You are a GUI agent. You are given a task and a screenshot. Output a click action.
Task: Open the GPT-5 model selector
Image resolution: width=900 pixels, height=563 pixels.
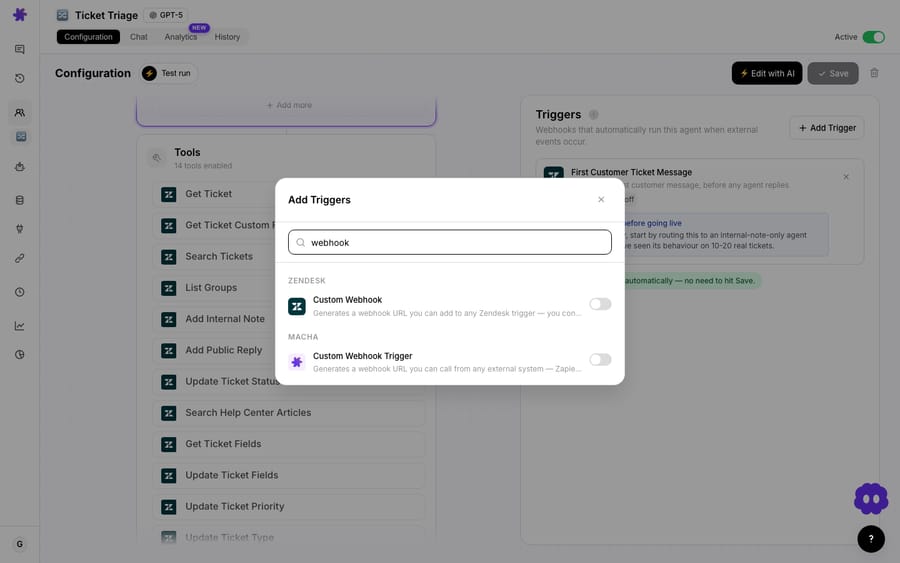tap(166, 15)
